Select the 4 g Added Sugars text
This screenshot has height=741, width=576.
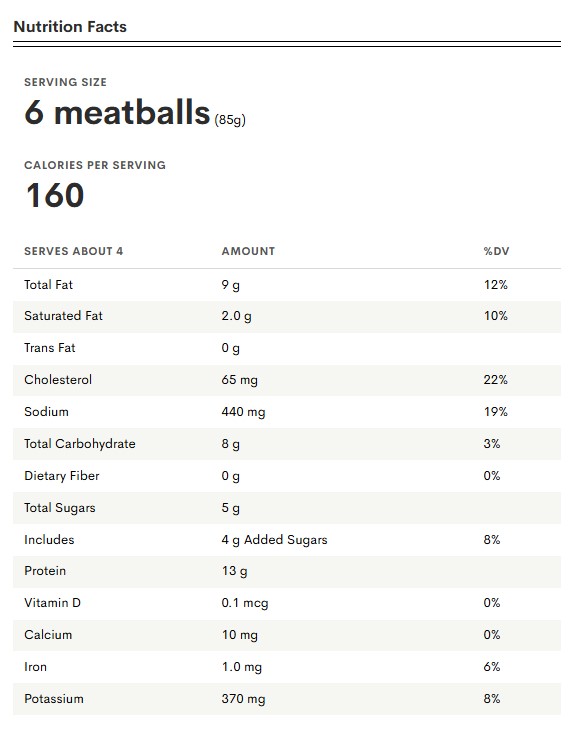tap(274, 540)
